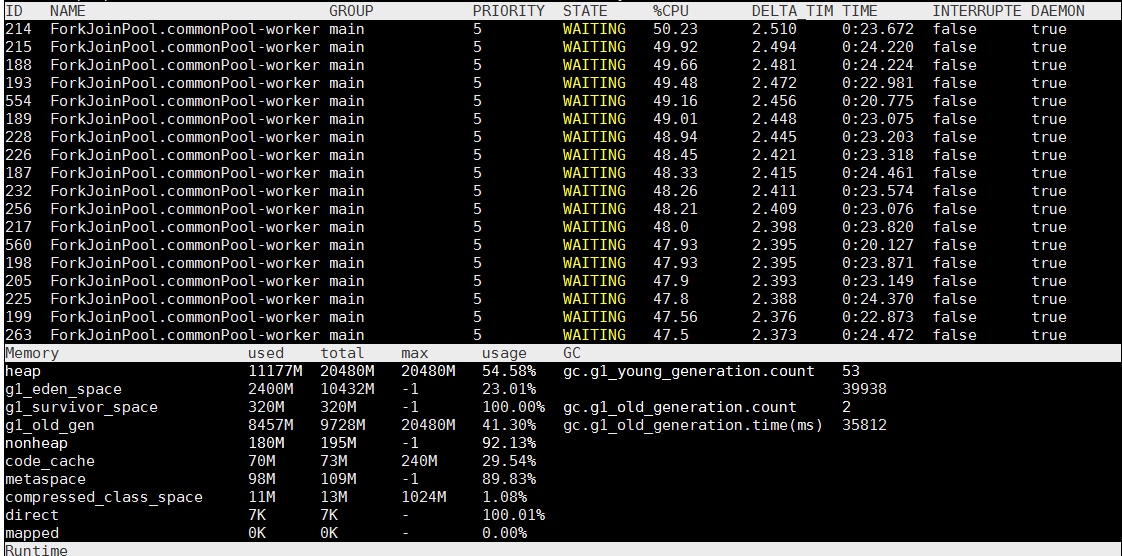Click thread ID 214 in the first row
This screenshot has width=1122, height=556.
click(18, 29)
